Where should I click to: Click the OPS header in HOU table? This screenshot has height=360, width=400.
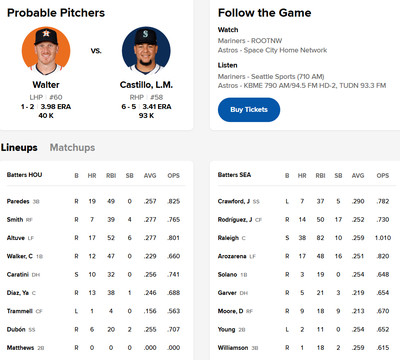(x=174, y=175)
